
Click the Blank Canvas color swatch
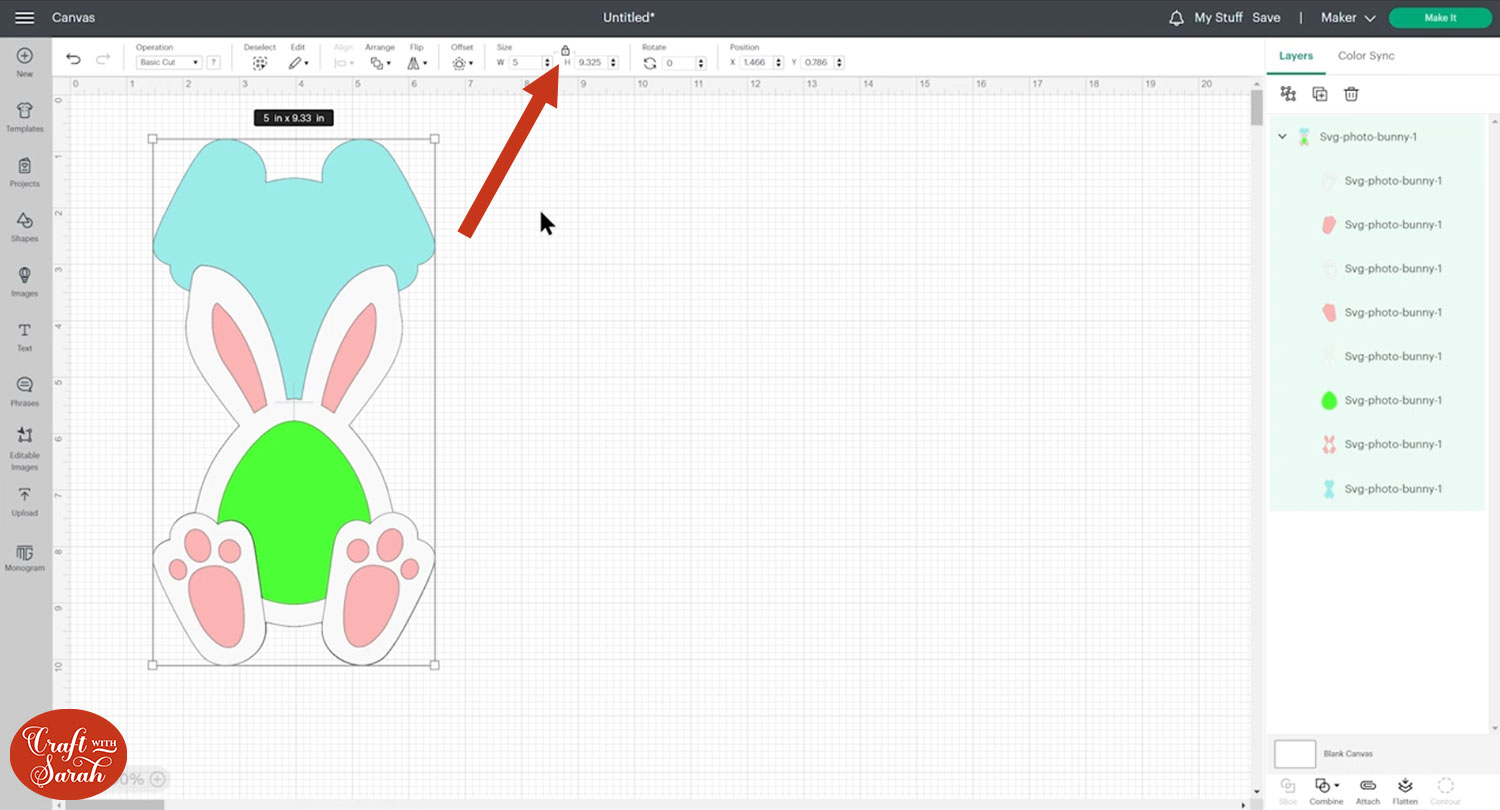click(1295, 754)
